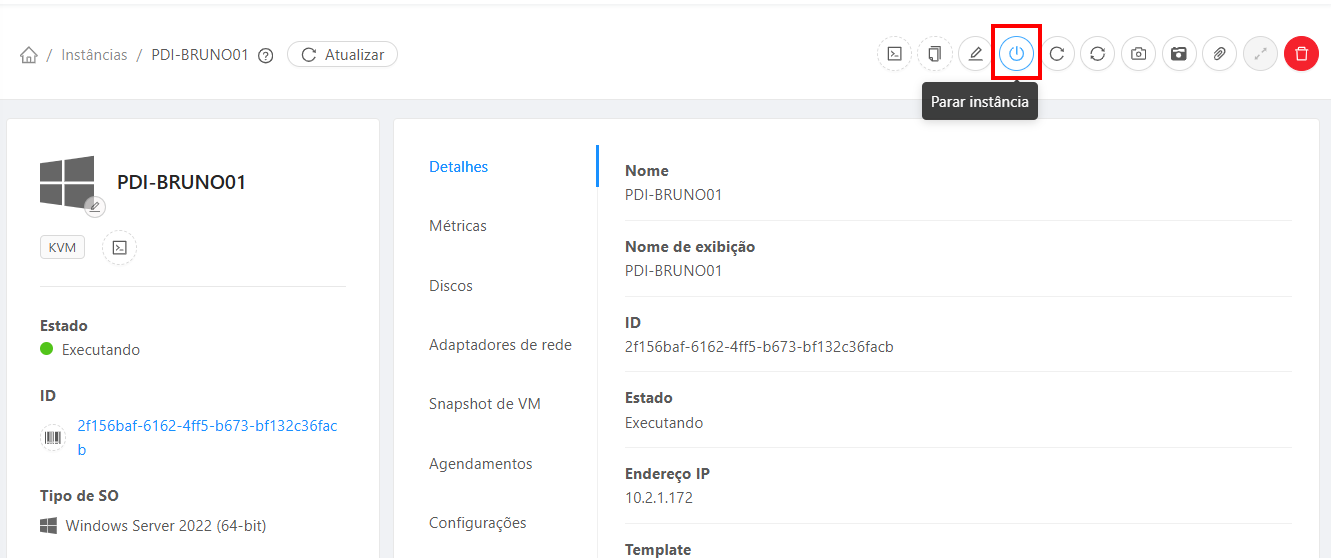
Task: Switch to the Métricas tab
Action: coord(458,226)
